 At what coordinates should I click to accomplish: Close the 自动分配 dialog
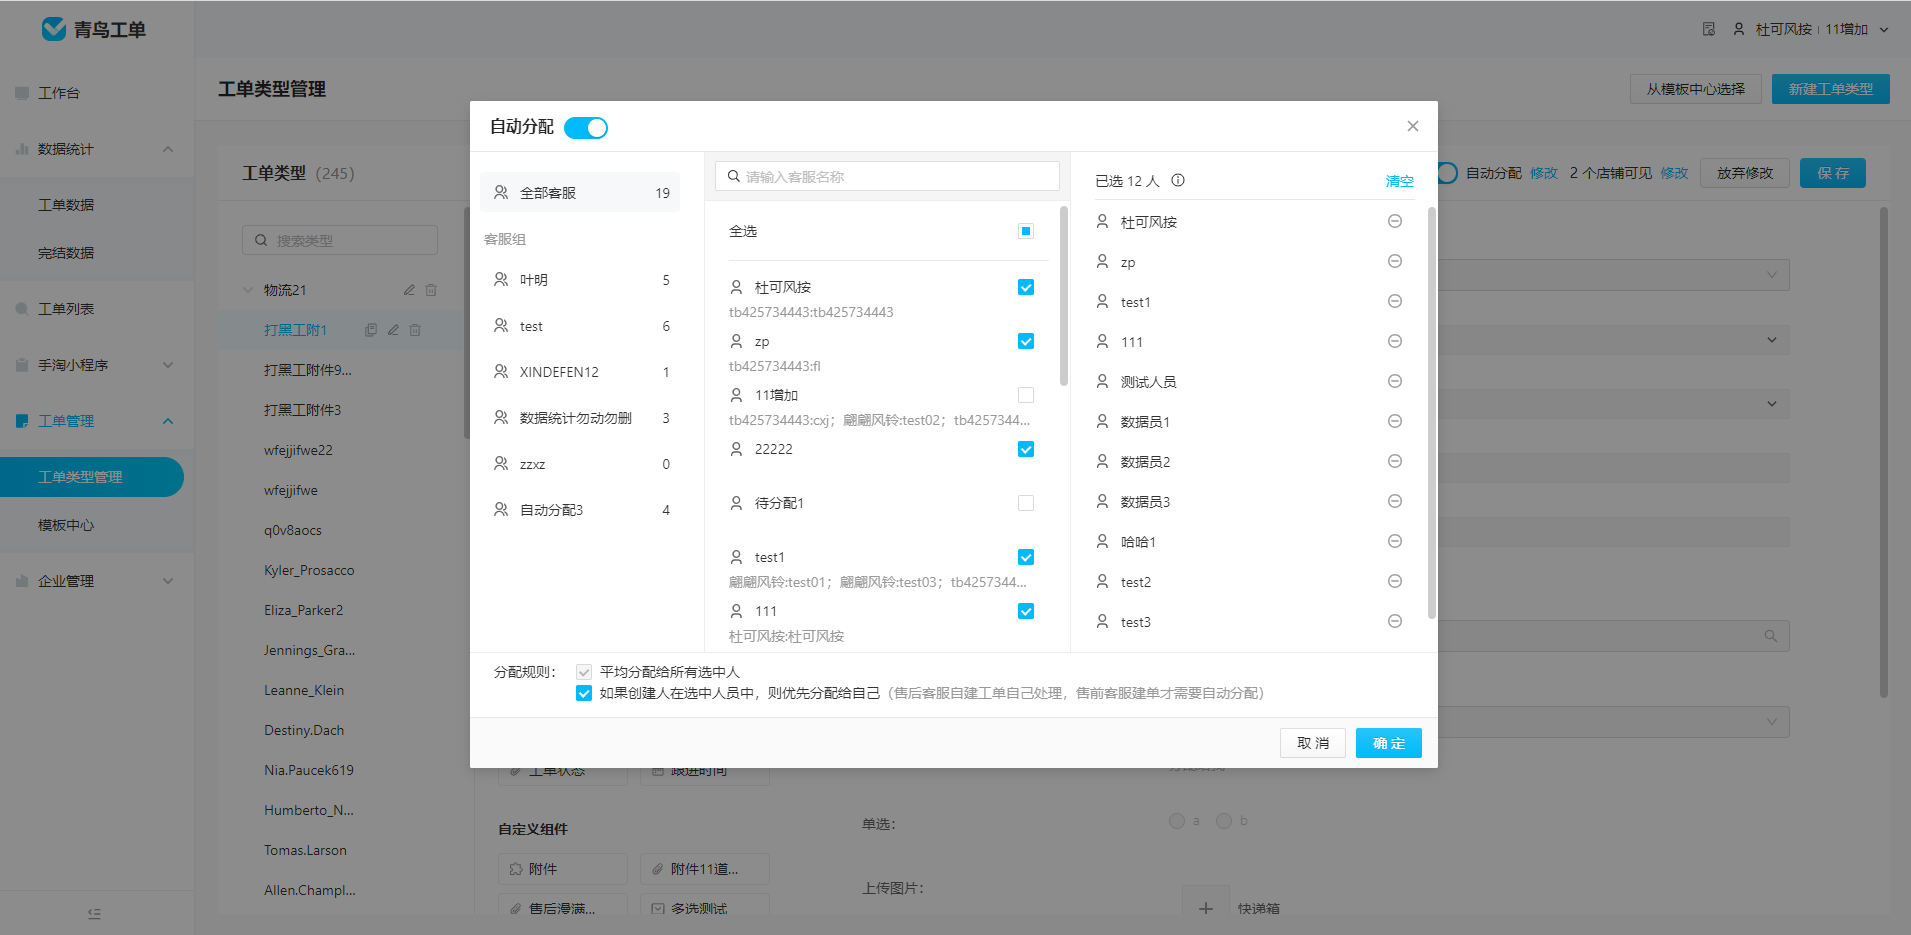point(1412,126)
